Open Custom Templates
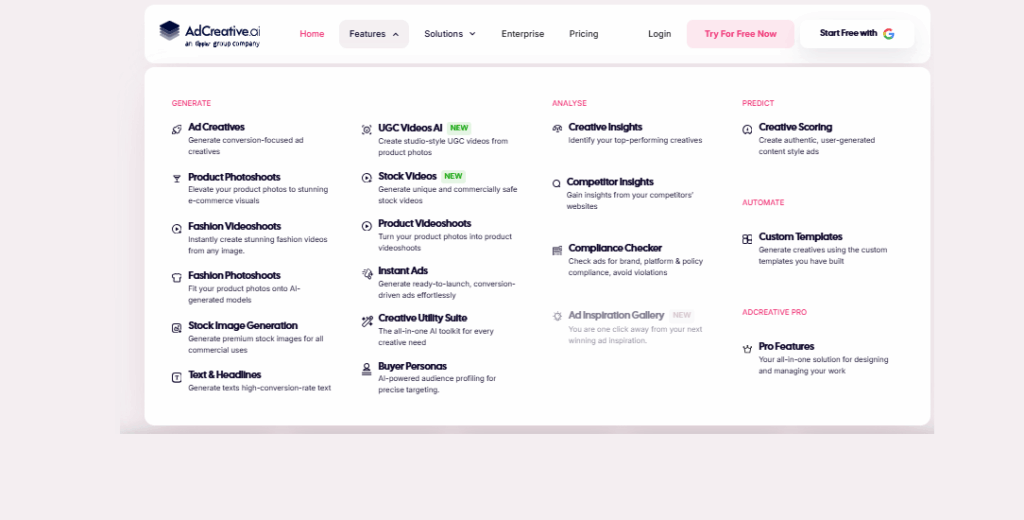 [801, 236]
